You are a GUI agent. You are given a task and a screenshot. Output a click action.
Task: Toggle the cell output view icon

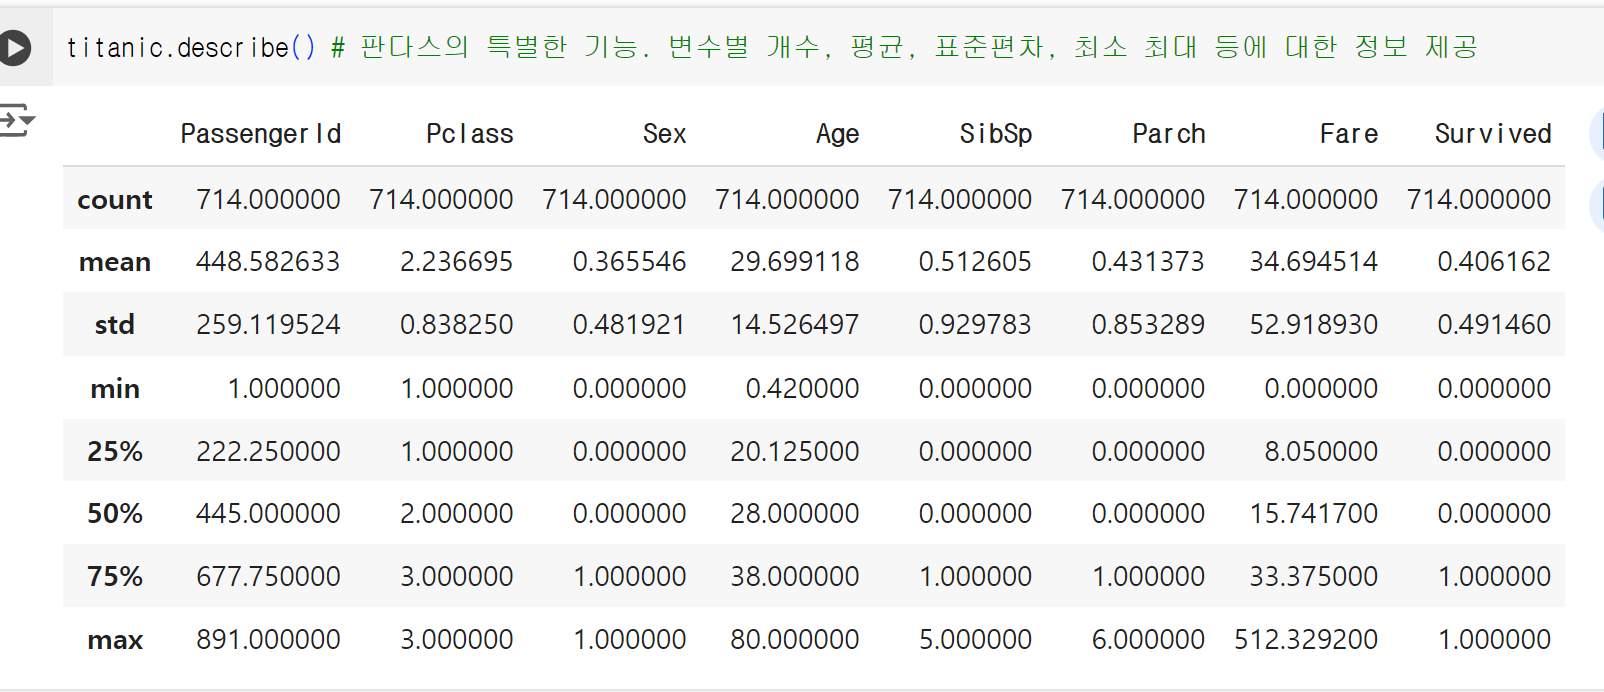tap(16, 120)
